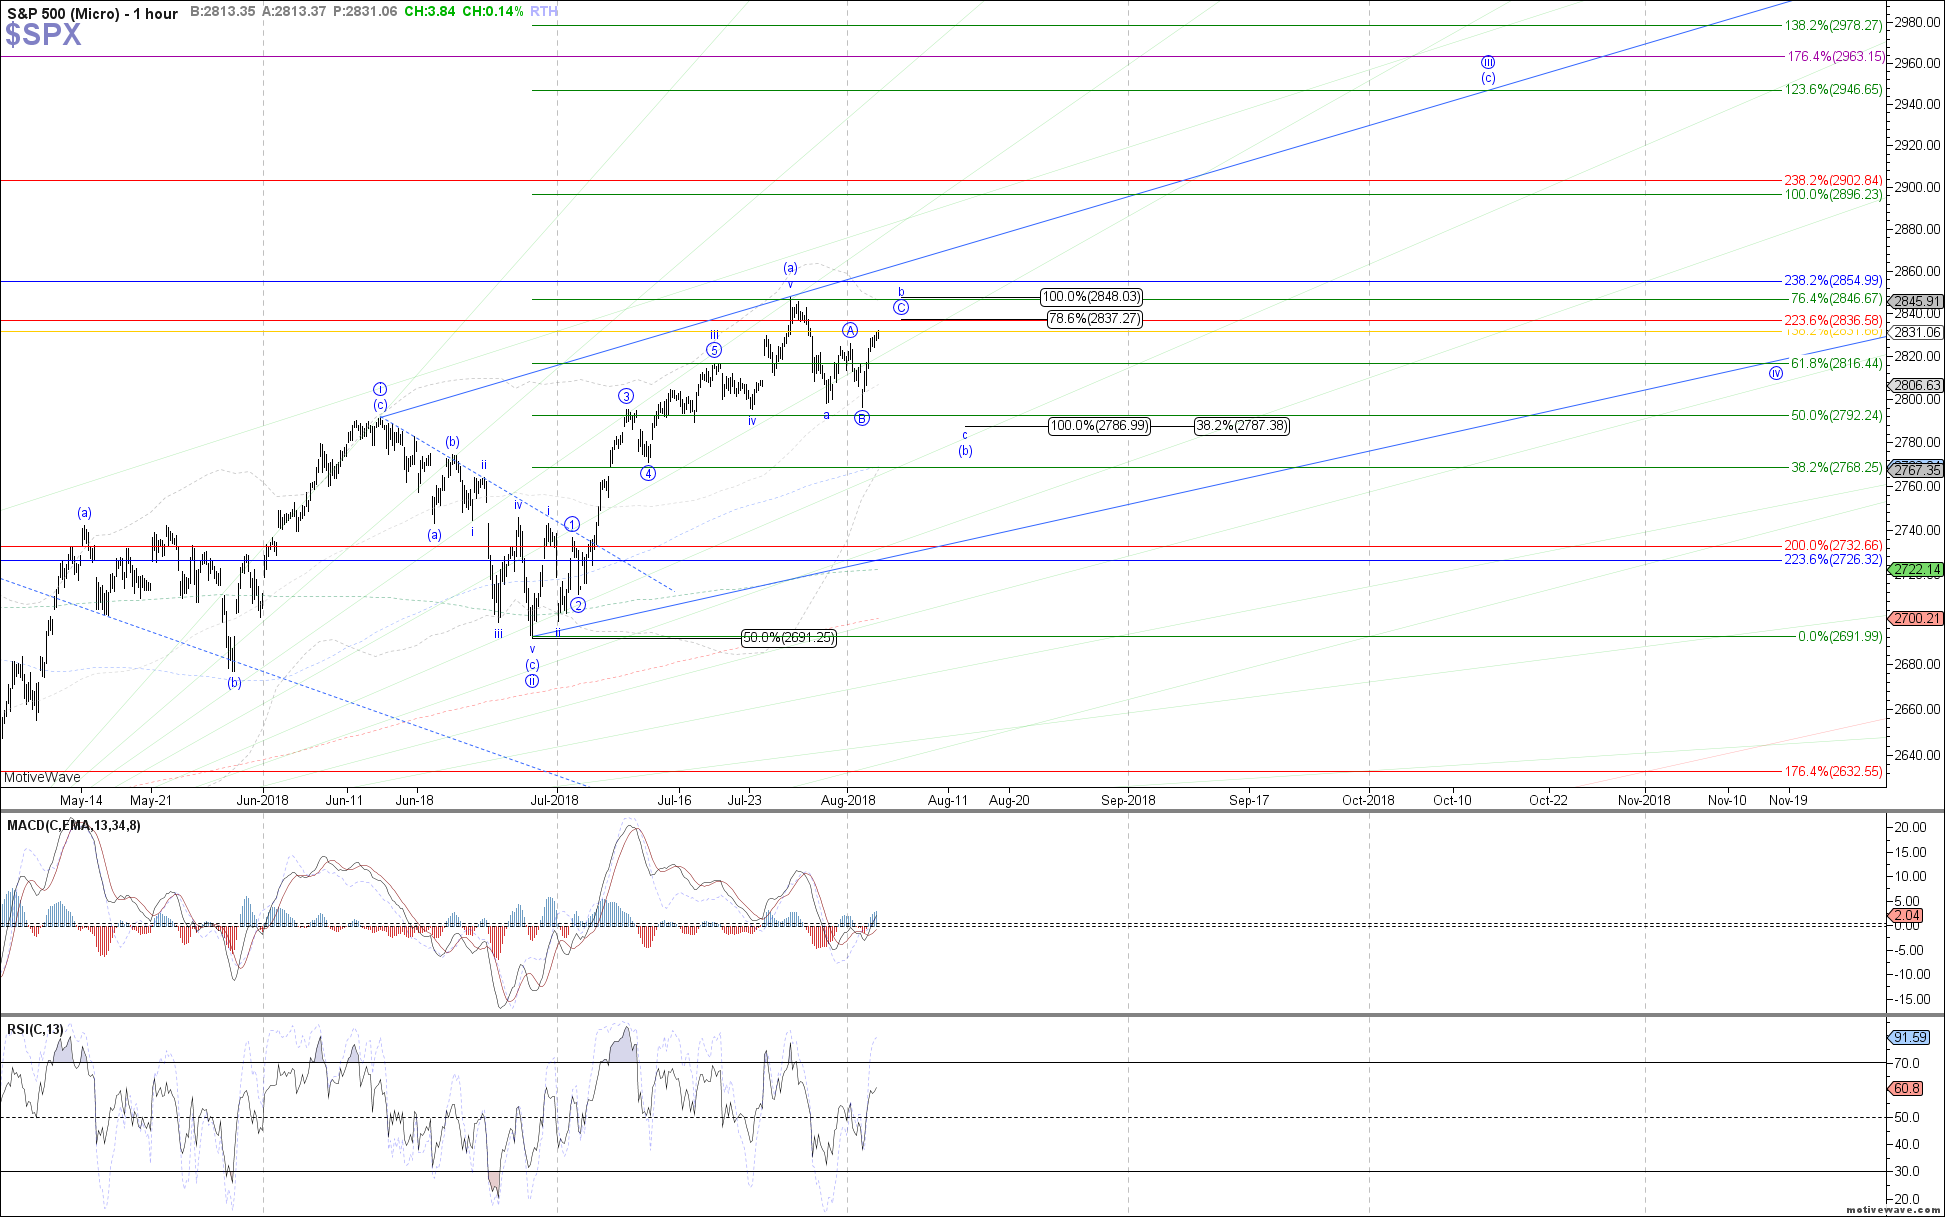
Task: Click the Aug-2018 date axis label
Action: coord(848,800)
